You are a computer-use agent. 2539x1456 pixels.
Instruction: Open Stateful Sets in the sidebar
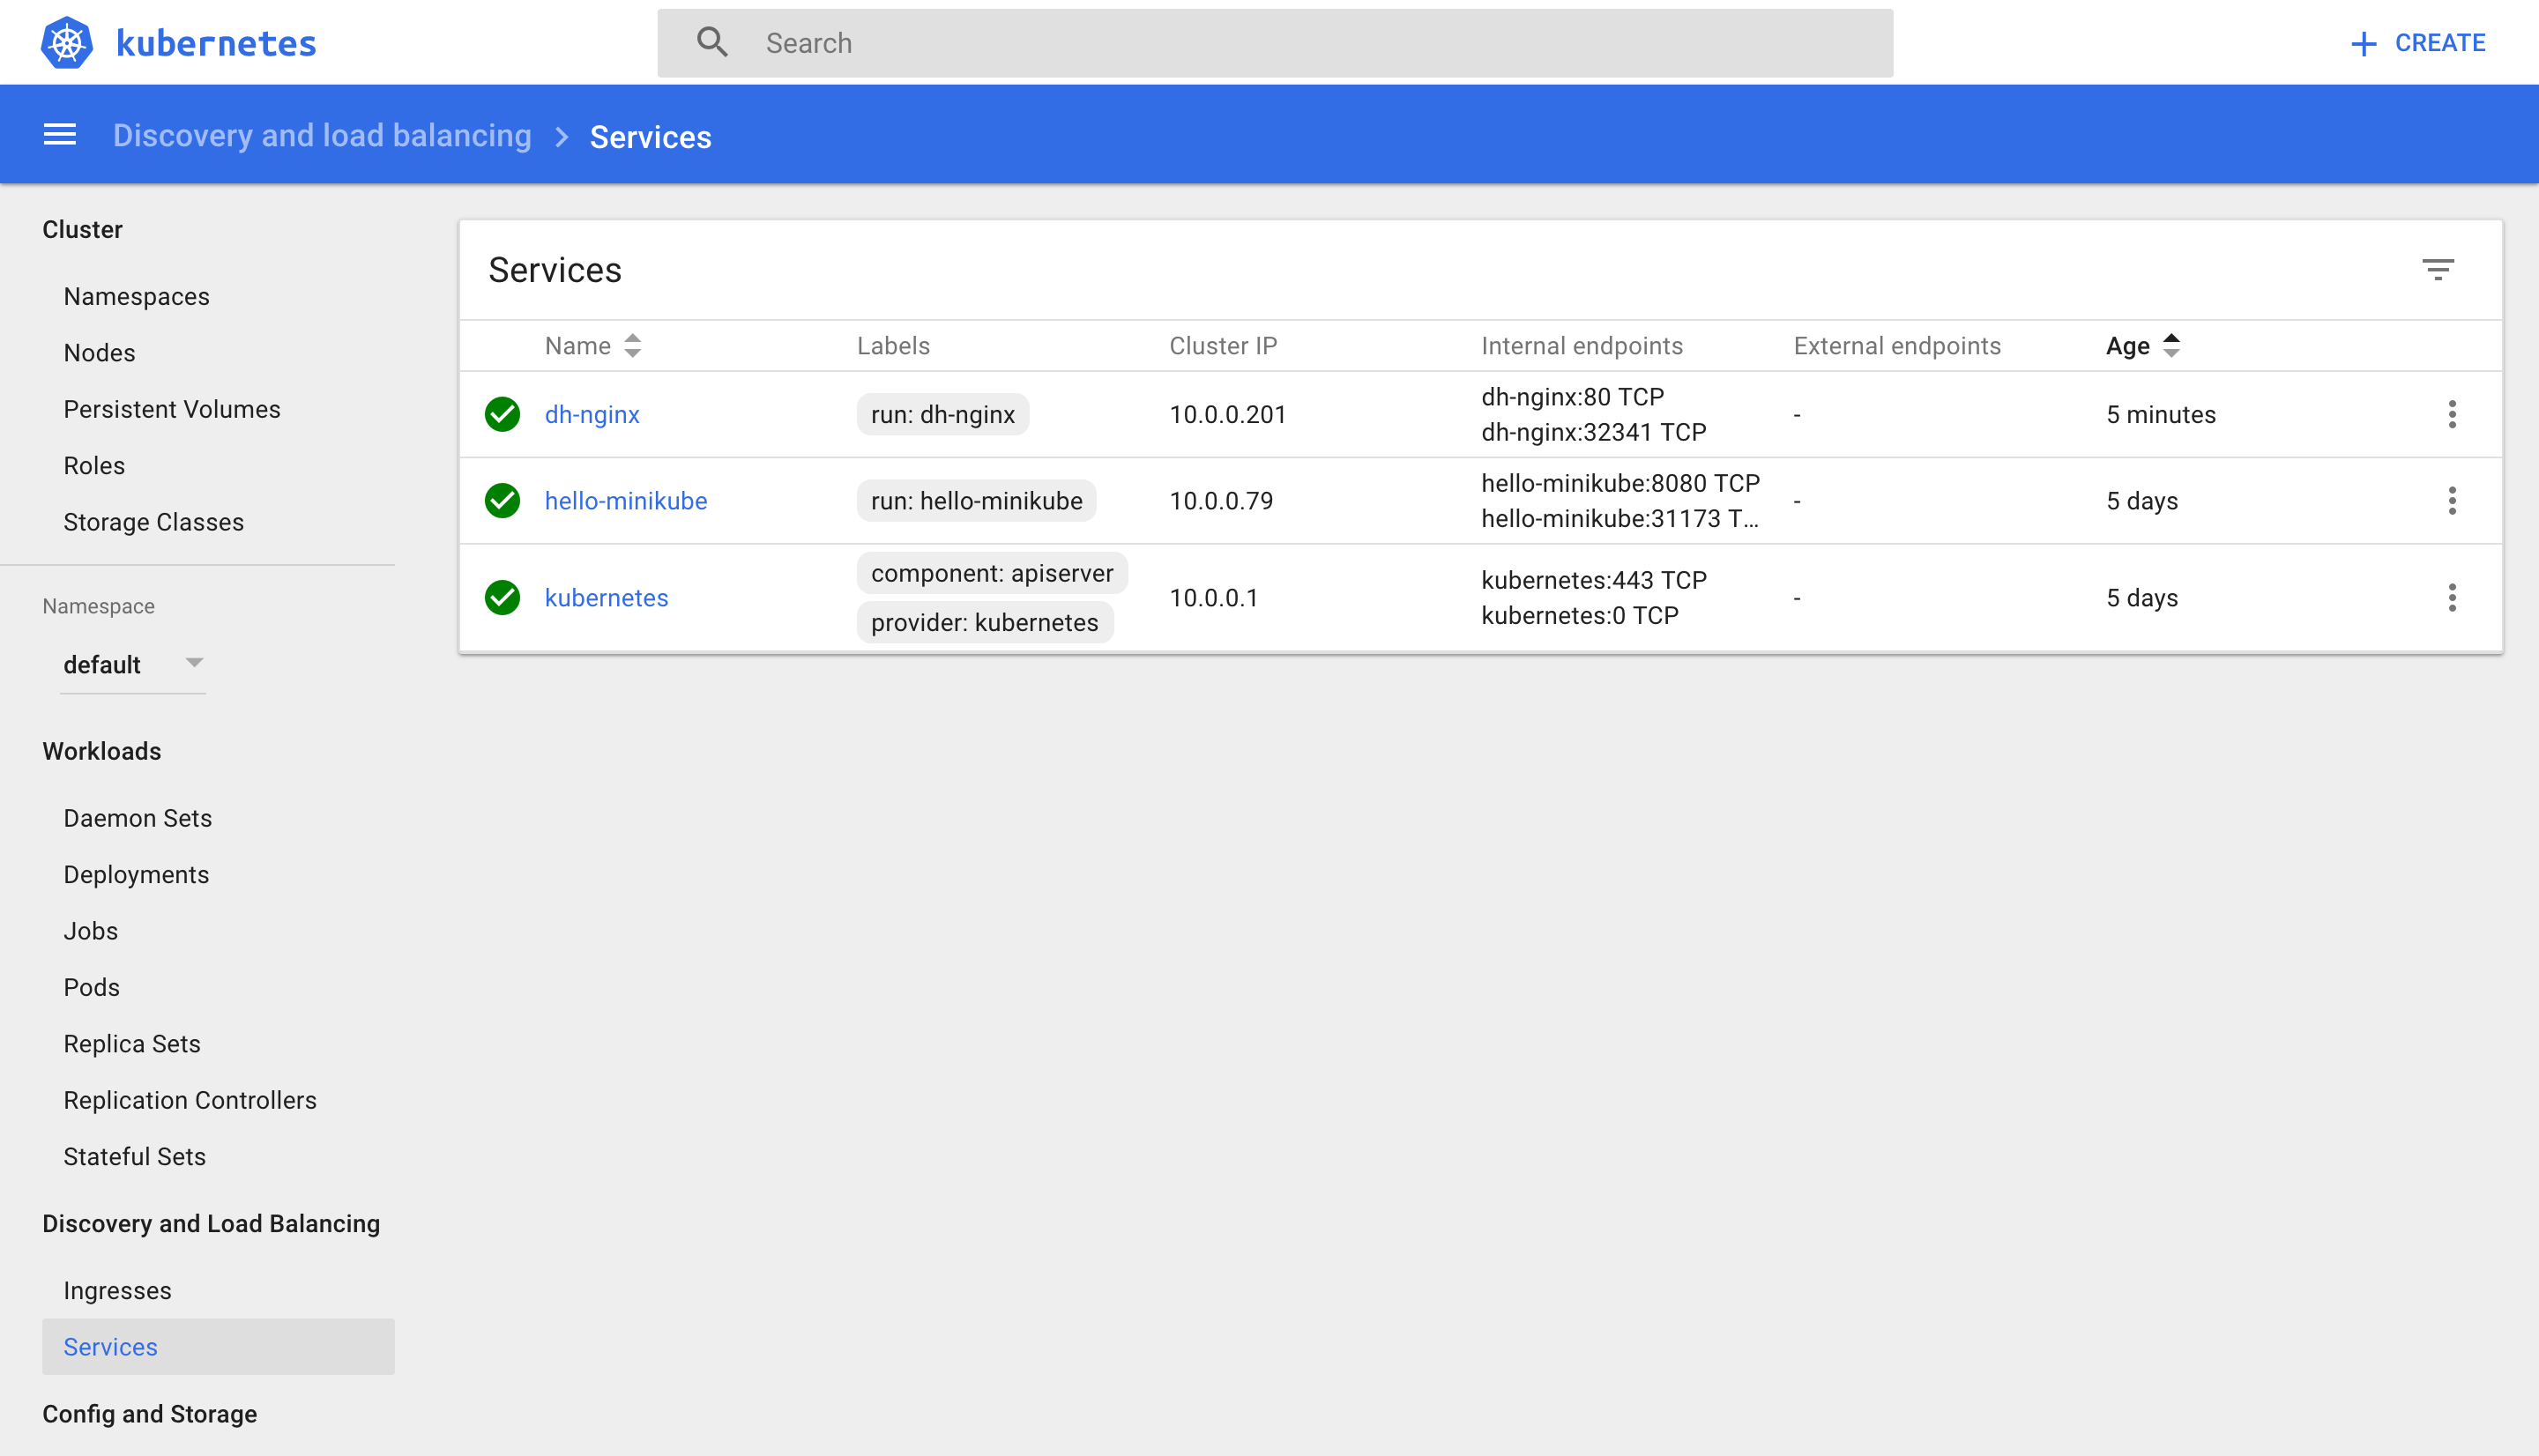135,1156
